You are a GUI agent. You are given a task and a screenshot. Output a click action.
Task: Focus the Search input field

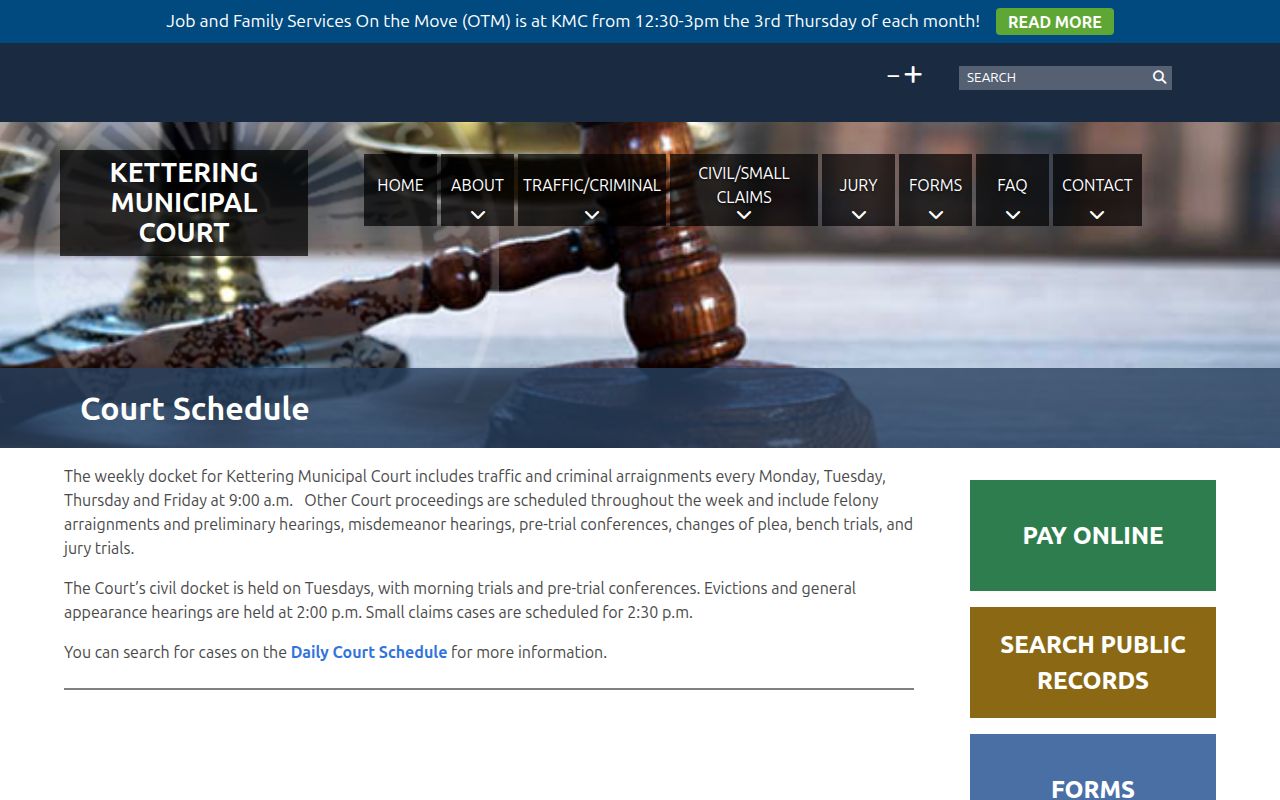coord(1054,77)
